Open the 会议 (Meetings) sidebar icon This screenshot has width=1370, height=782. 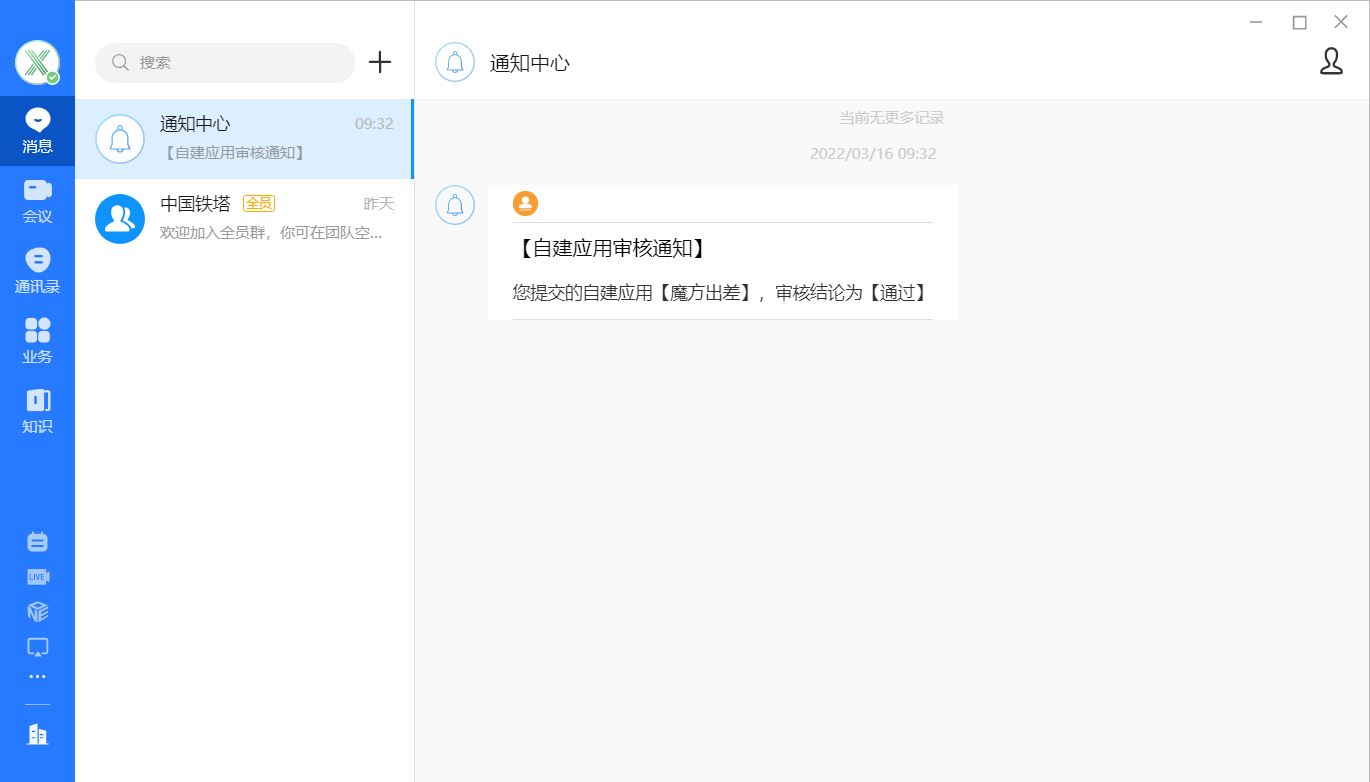pos(37,196)
